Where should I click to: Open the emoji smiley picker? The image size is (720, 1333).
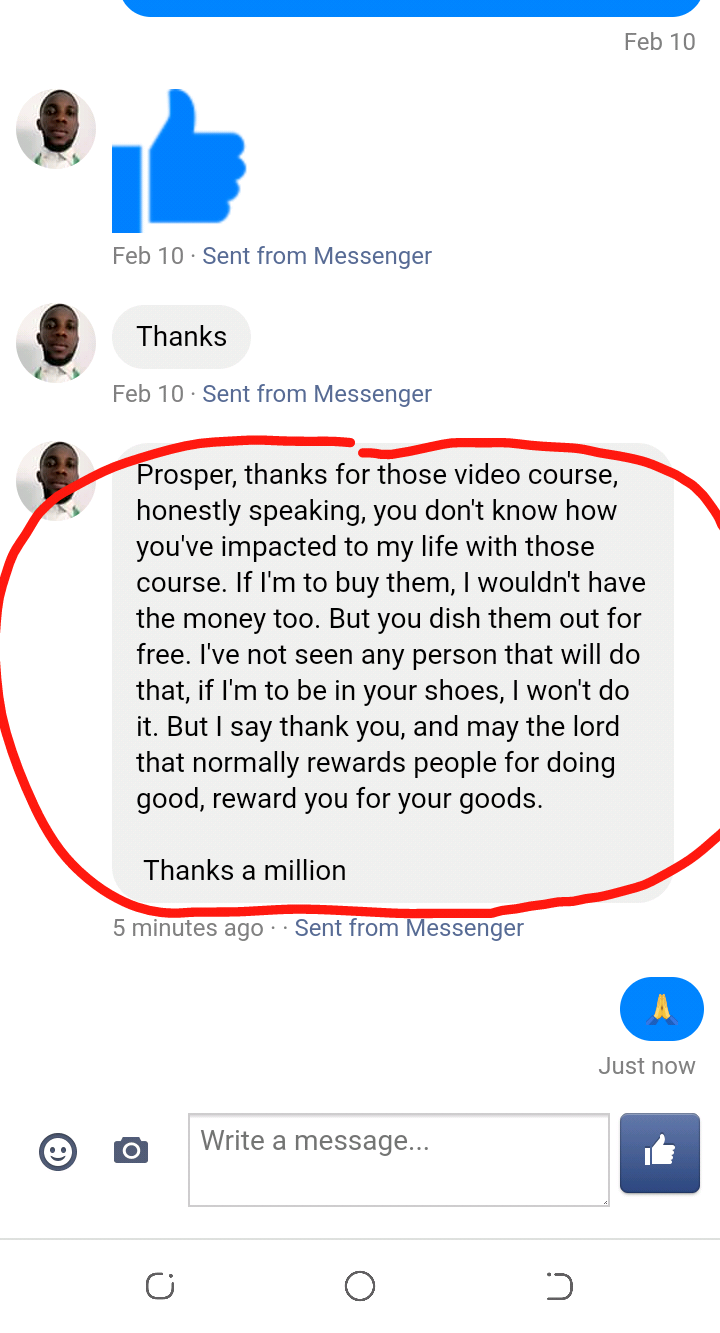tap(58, 1151)
